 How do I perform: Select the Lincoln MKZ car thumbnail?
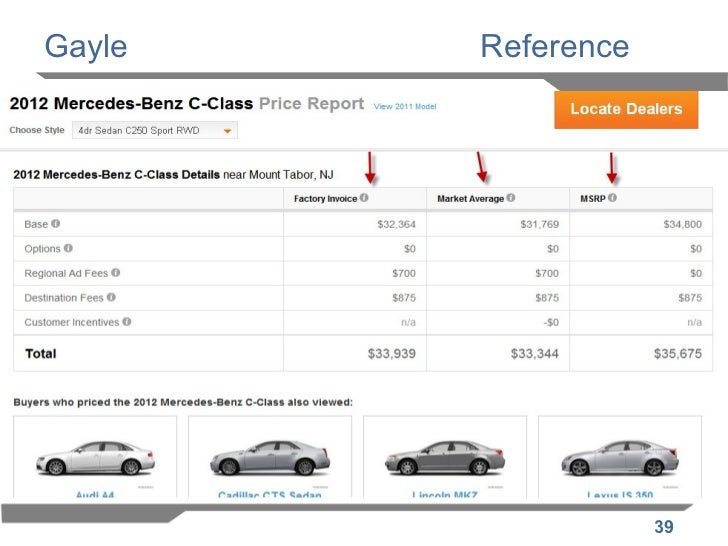pyautogui.click(x=445, y=457)
